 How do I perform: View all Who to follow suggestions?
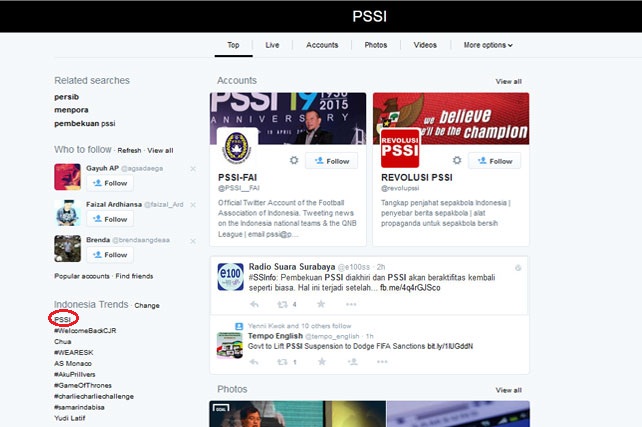coord(160,150)
